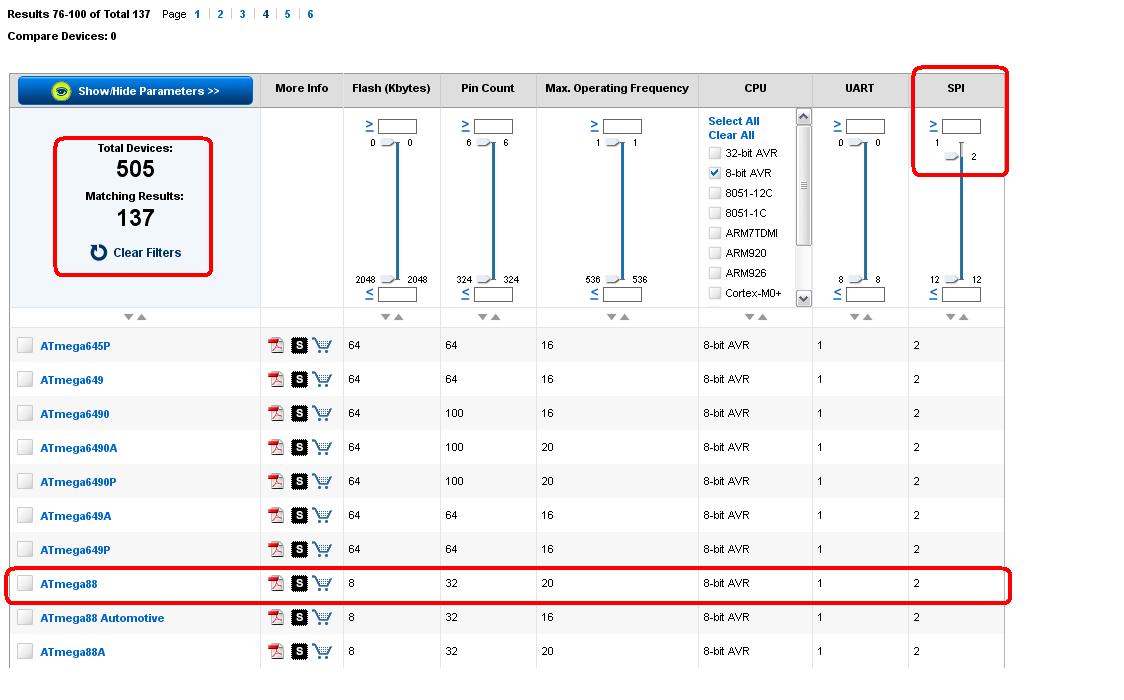Viewport: 1124px width, 700px height.
Task: Open the ATmega6490P device link
Action: tap(78, 481)
